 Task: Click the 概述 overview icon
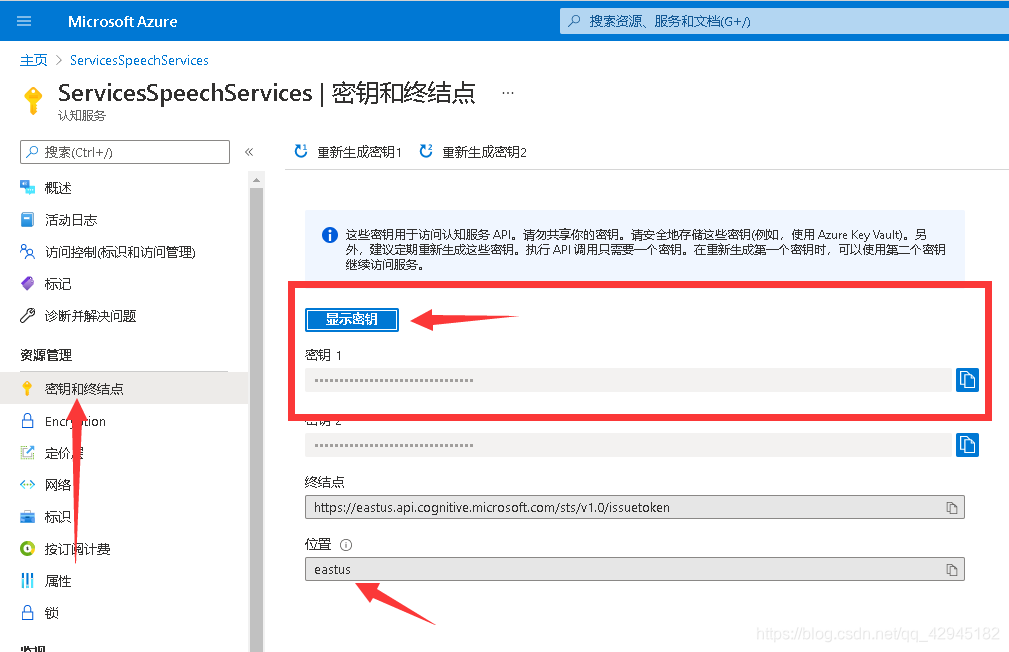coord(27,187)
